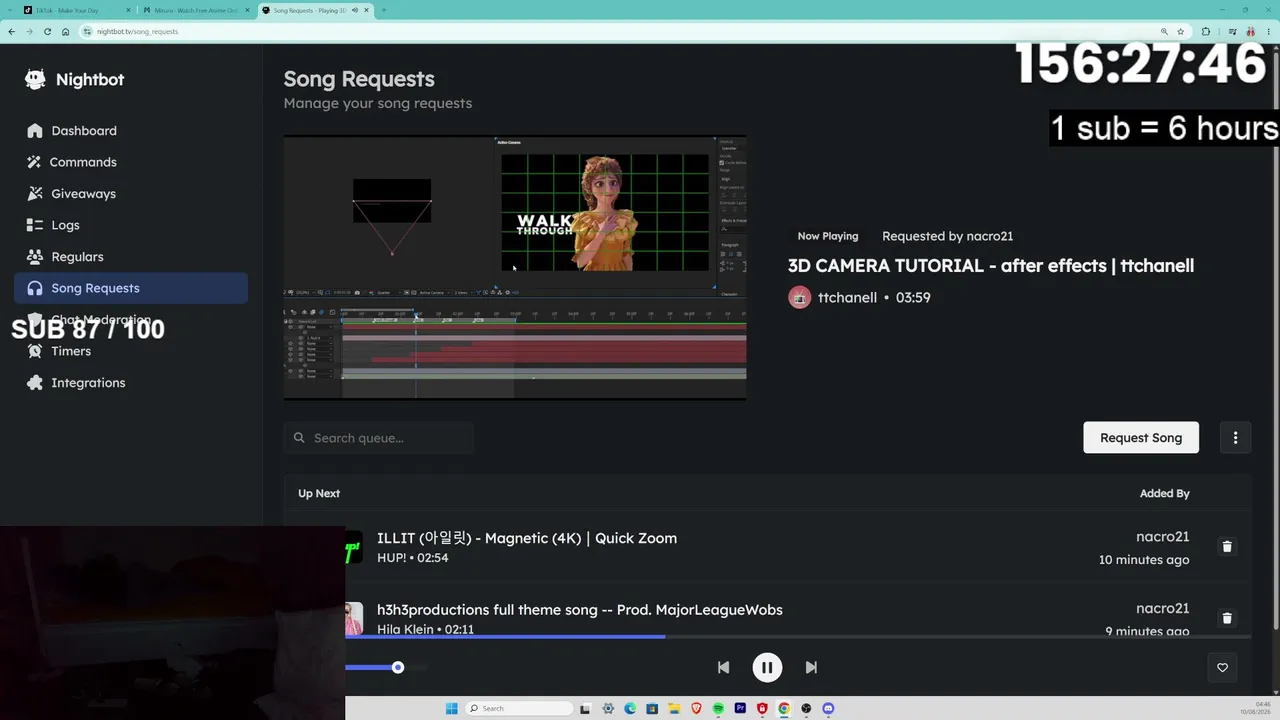The width and height of the screenshot is (1280, 720).
Task: Select Song Requests in the sidebar
Action: 131,288
